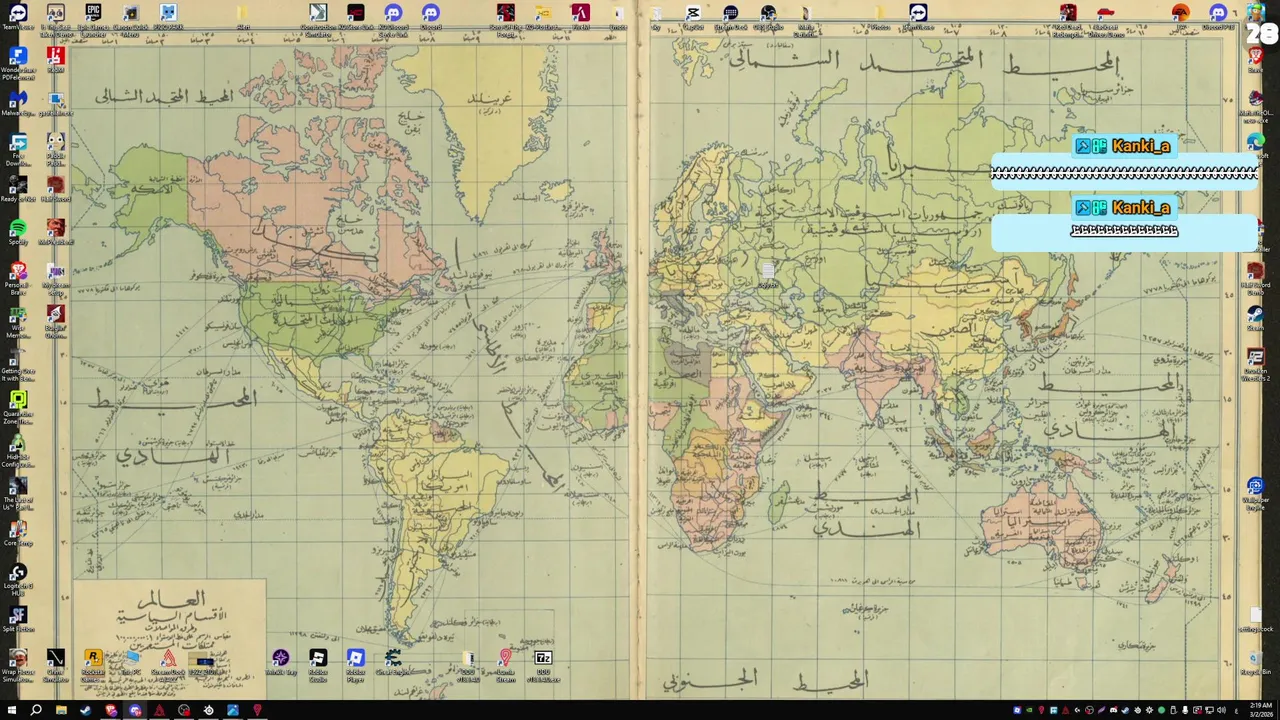Viewport: 1280px width, 720px height.
Task: Click the lower Kanki_a chat overlay name
Action: (x=1141, y=208)
